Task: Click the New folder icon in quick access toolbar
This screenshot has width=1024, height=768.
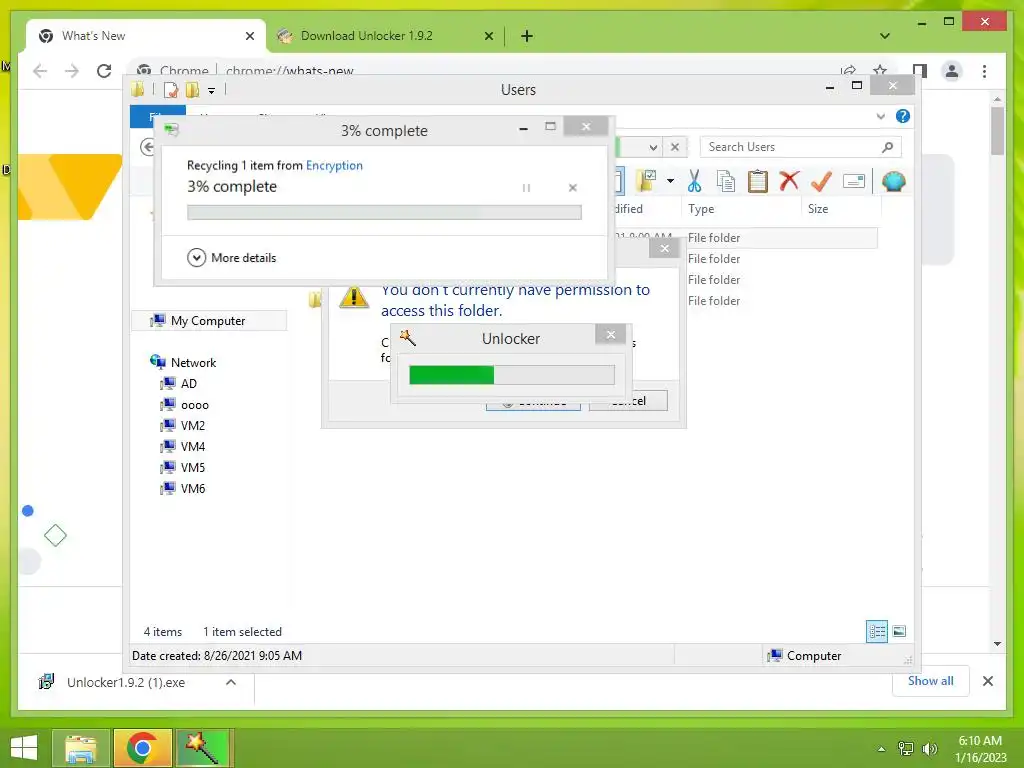Action: [x=192, y=90]
